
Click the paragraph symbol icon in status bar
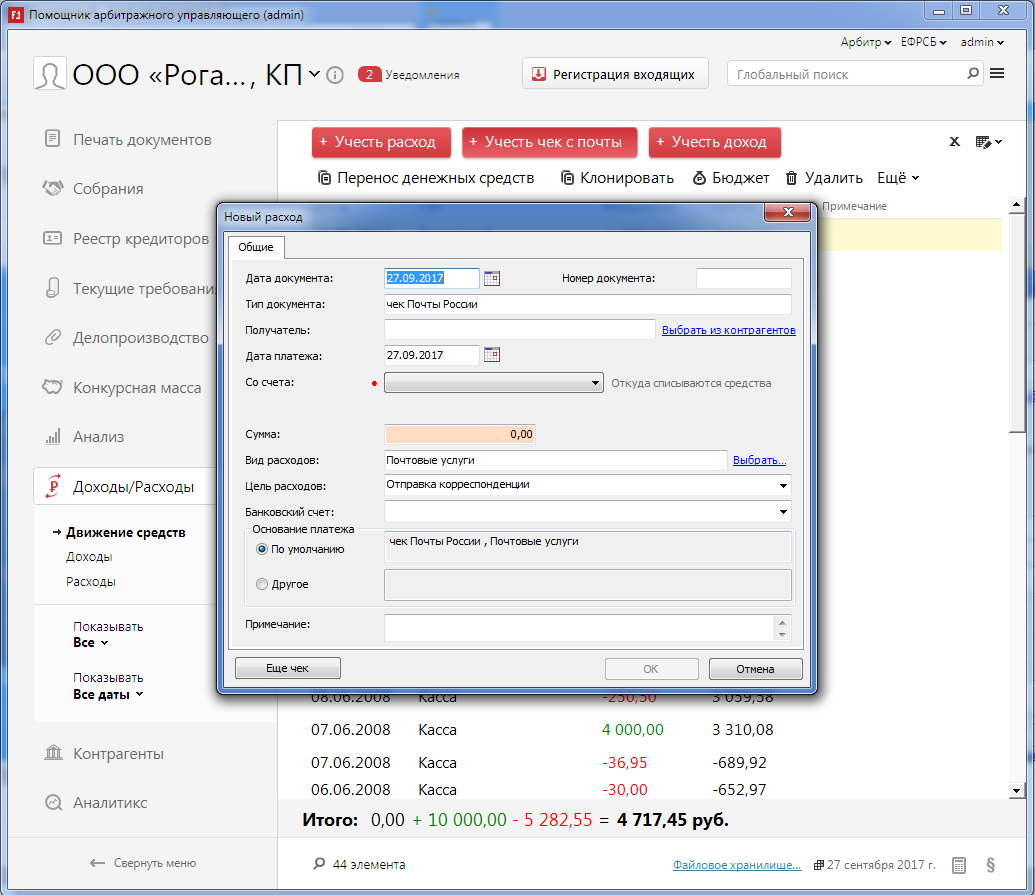[x=990, y=864]
